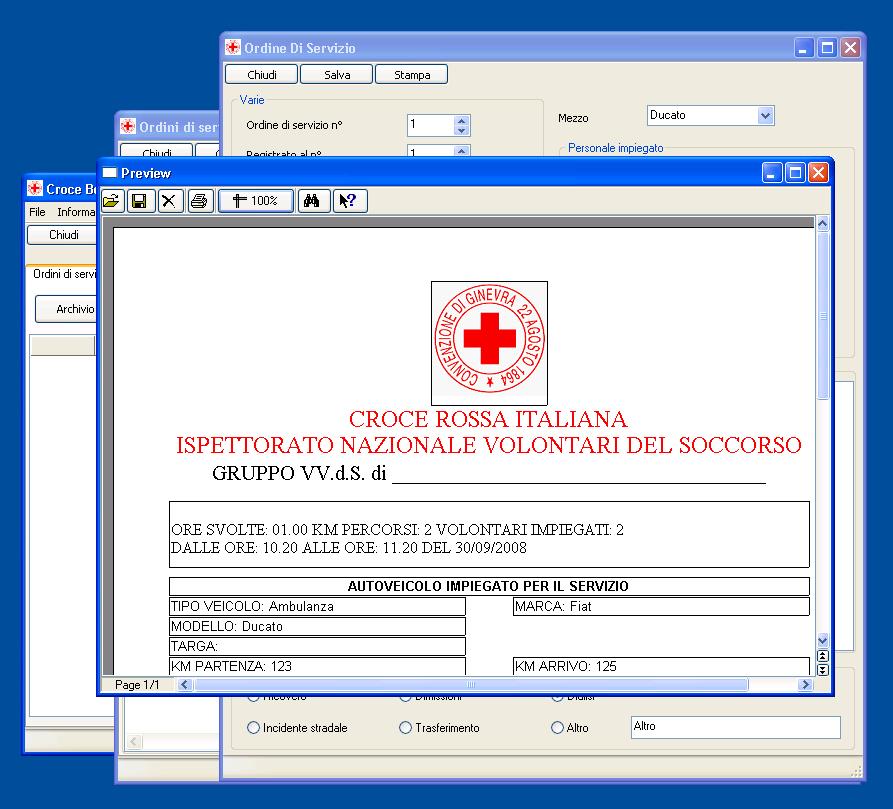
Task: Click Chiudi in the Croce window
Action: (x=62, y=235)
